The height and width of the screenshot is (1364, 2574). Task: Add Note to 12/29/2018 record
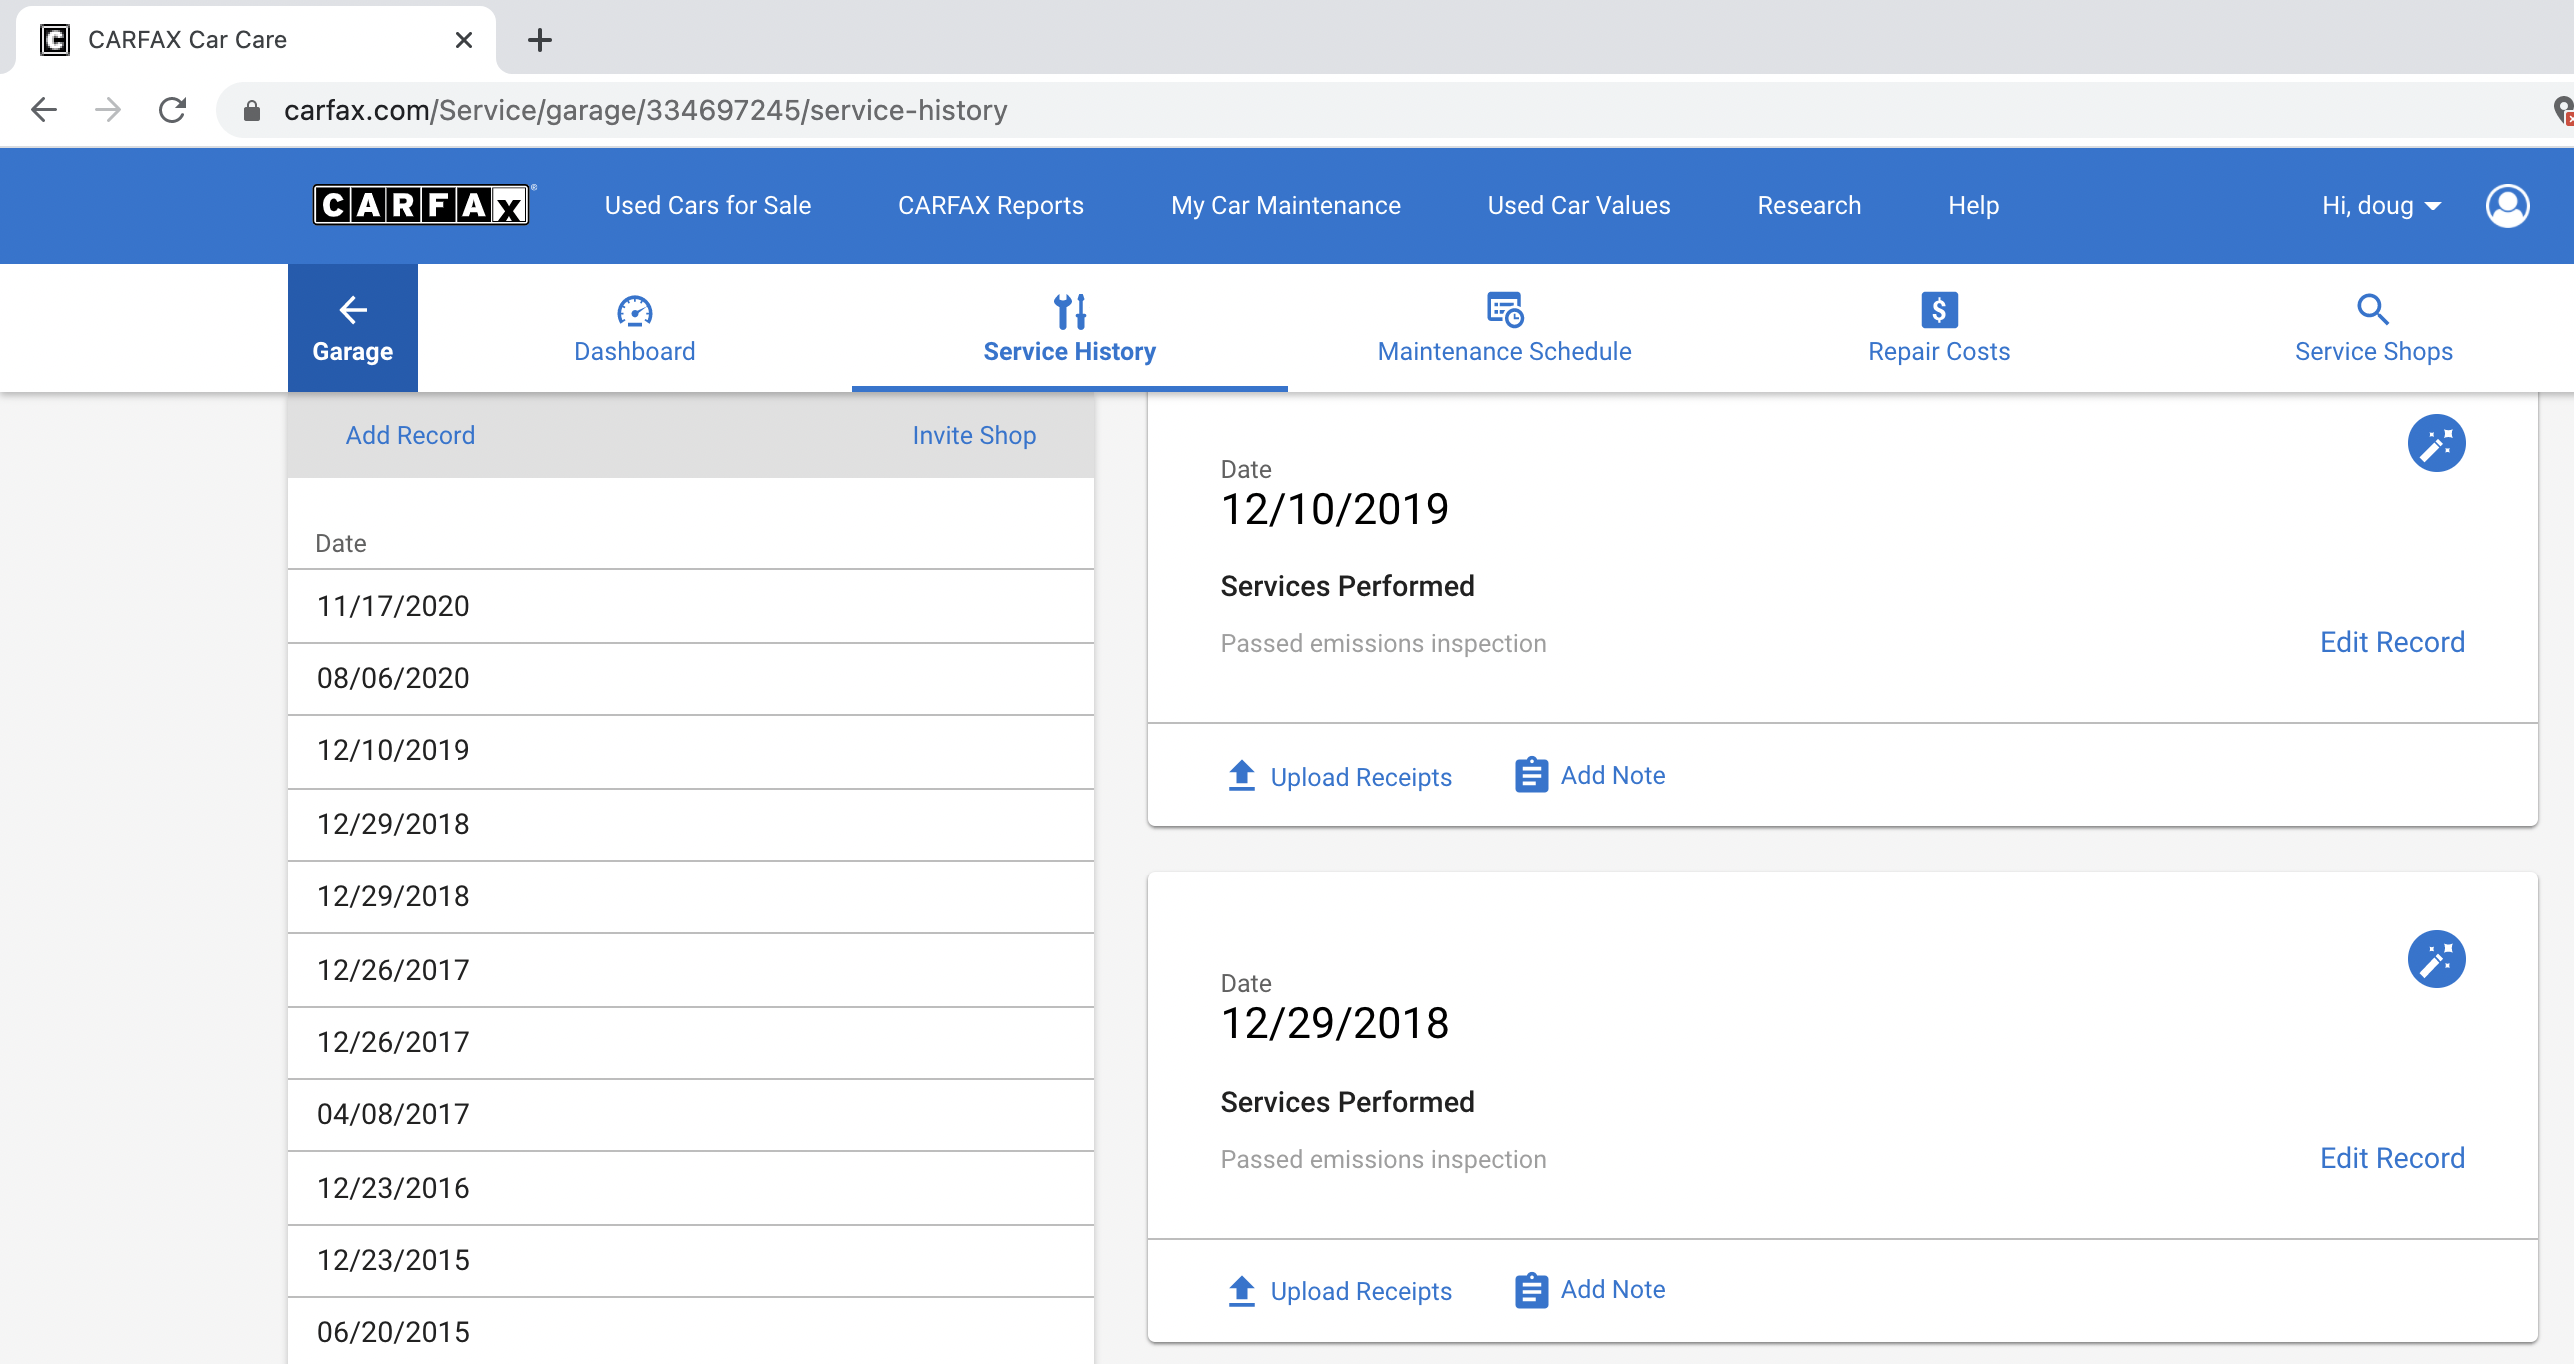1612,1289
